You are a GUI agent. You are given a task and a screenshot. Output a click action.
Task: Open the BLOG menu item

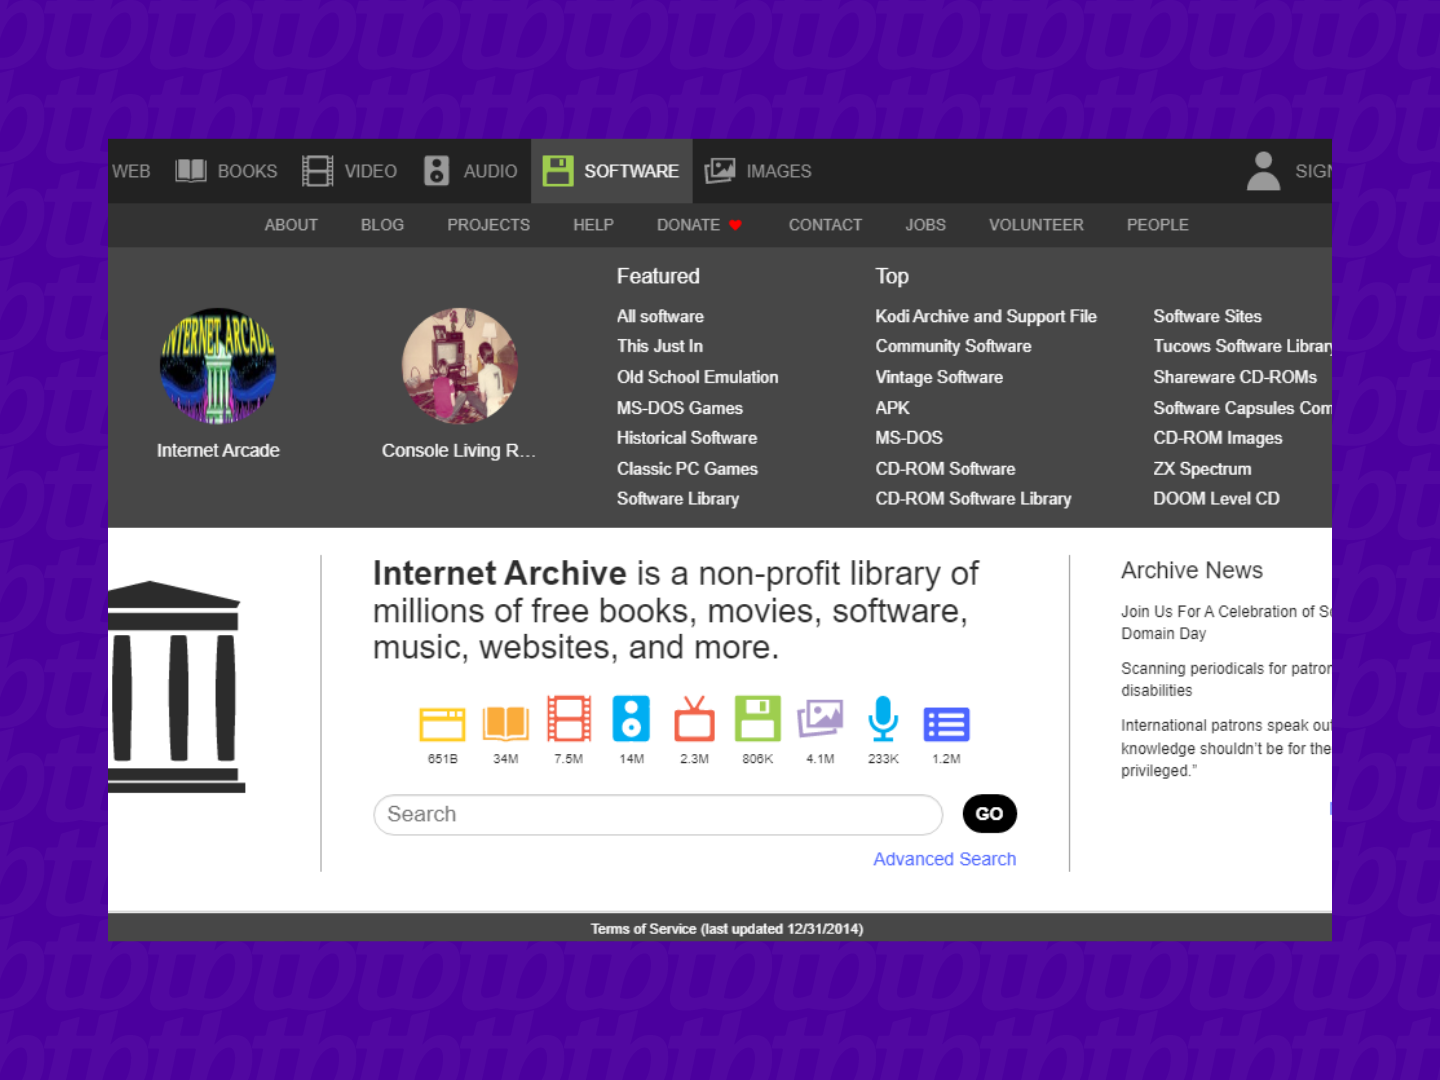(382, 225)
